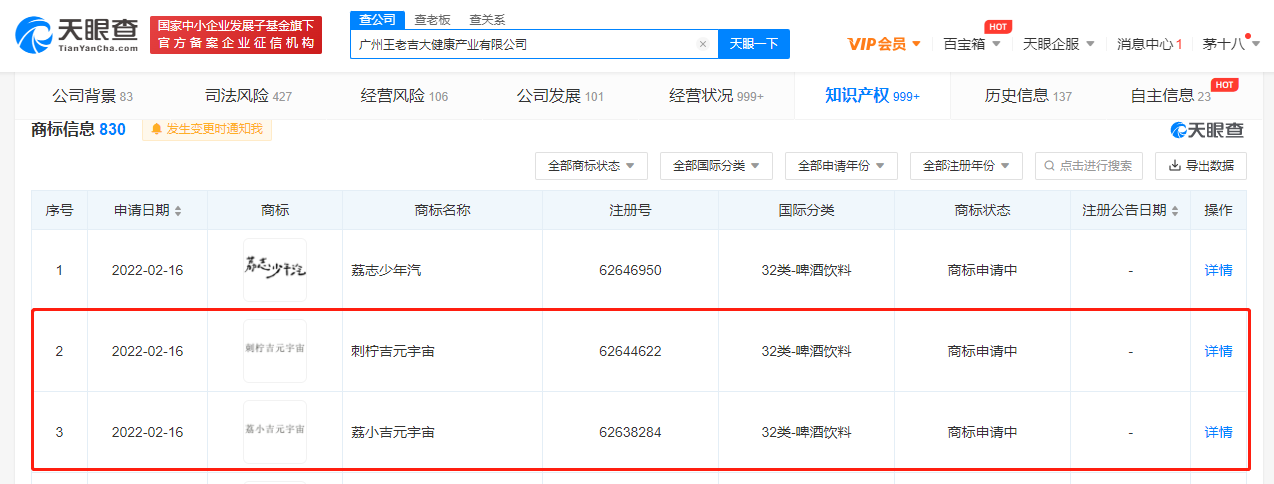Viewport: 1274px width, 484px height.
Task: Click 32类-啤酒饮料 in 荔志少年汽 row
Action: pos(806,270)
